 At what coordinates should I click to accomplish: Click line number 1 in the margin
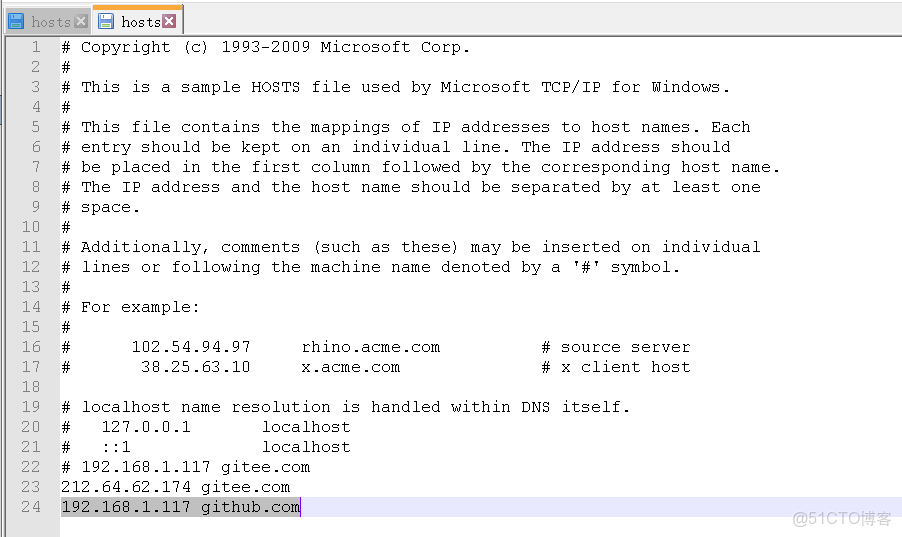(36, 47)
